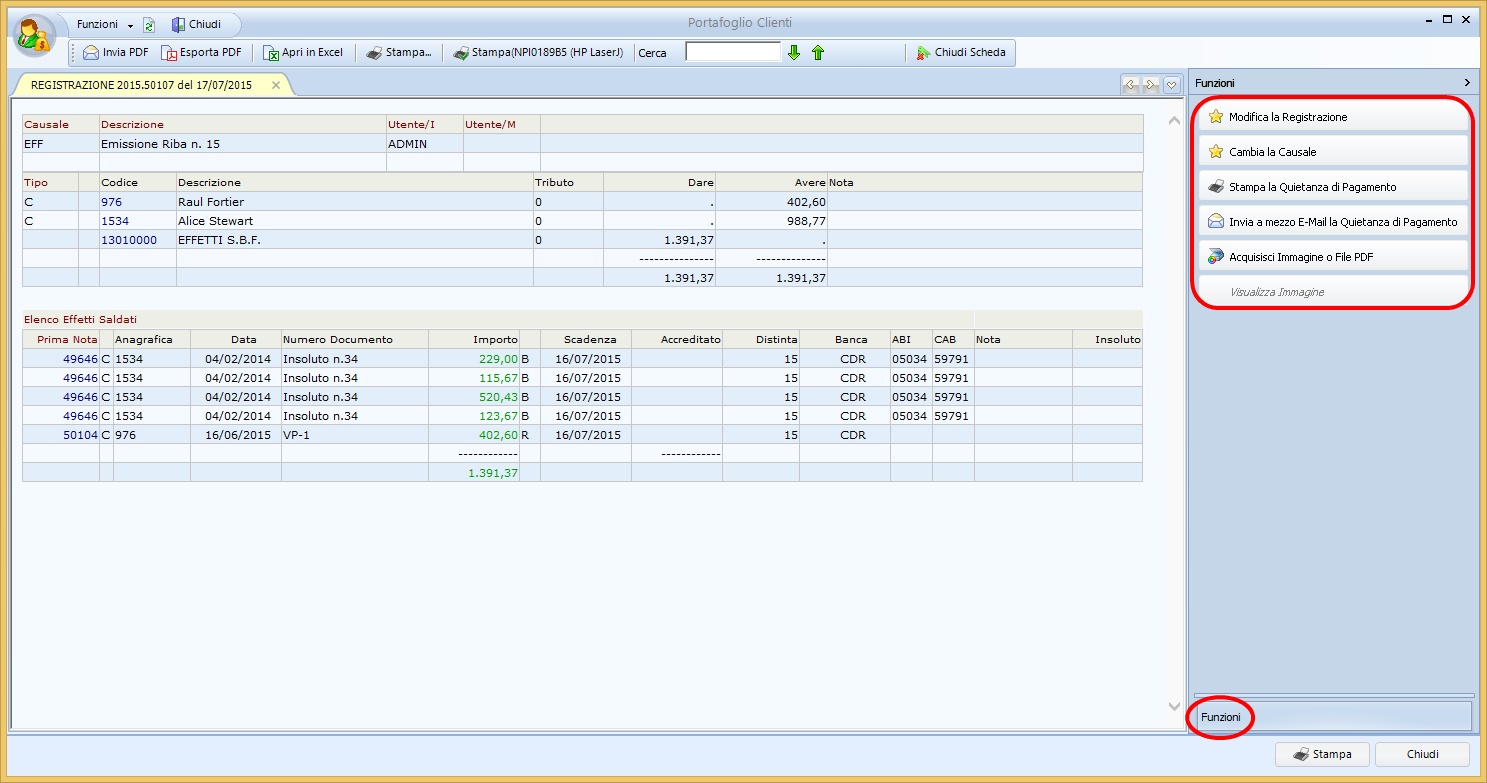Click the green up arrow search-previous icon
The width and height of the screenshot is (1487, 783).
[818, 53]
